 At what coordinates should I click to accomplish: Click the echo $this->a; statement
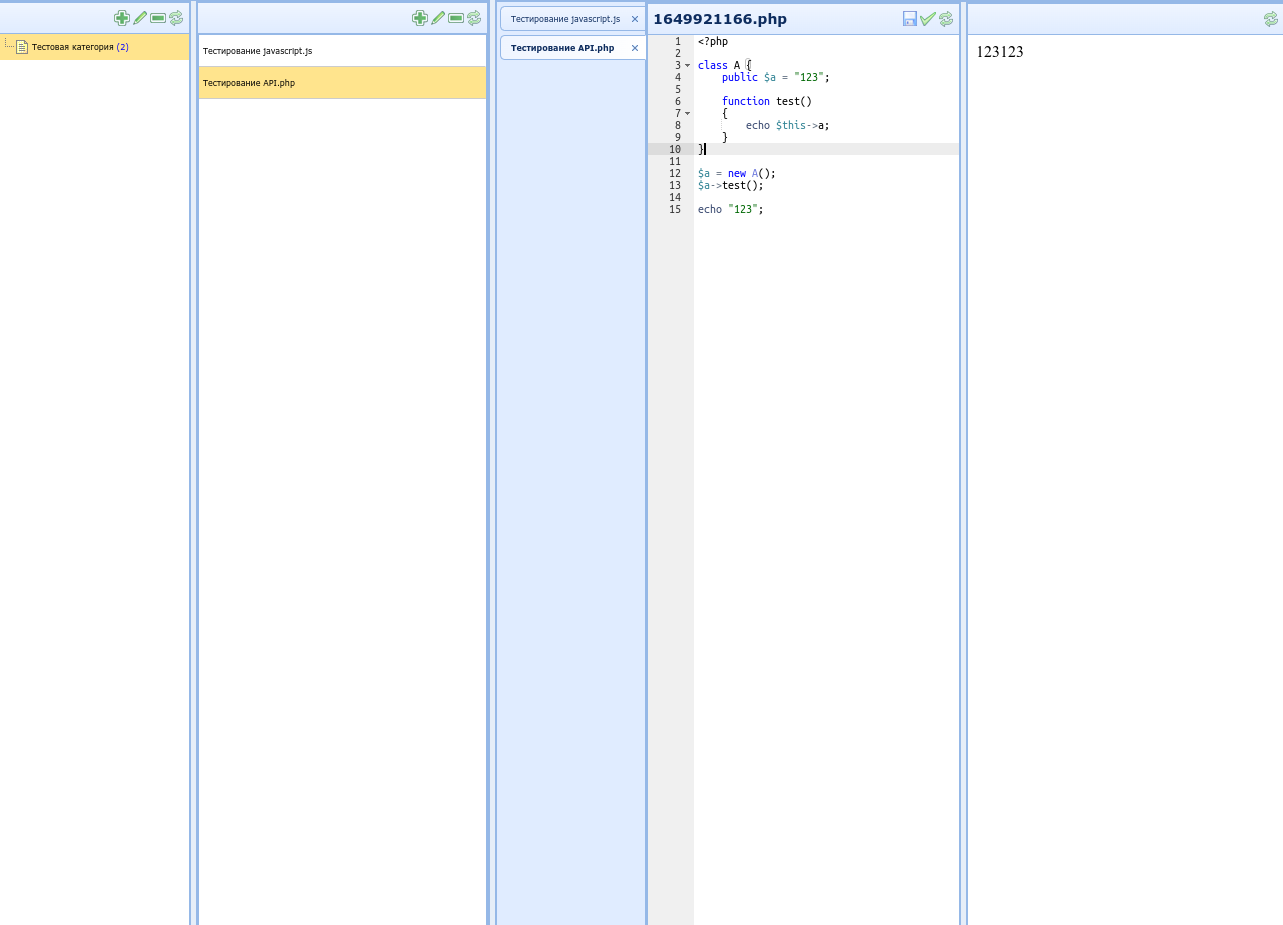point(788,125)
